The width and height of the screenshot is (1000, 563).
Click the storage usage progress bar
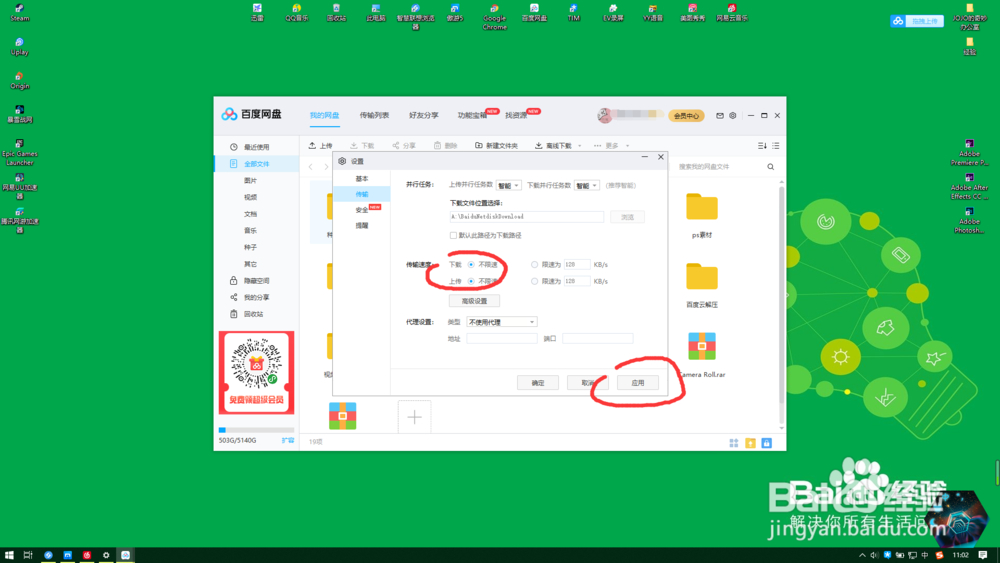click(256, 430)
